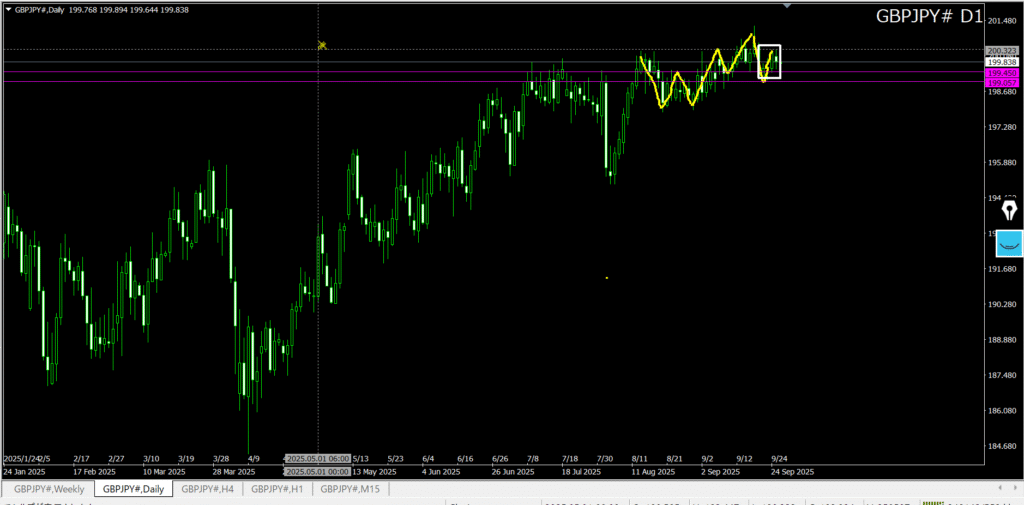Click the yellow cross marker on the dotted line
The height and width of the screenshot is (505, 1024).
click(x=322, y=45)
